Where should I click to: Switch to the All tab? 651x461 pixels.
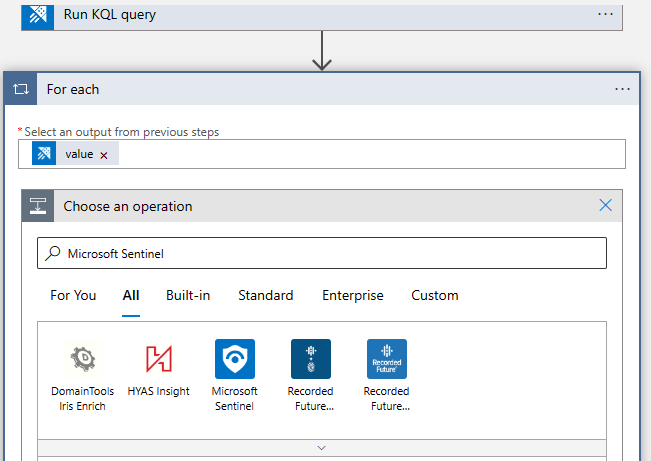tap(131, 295)
